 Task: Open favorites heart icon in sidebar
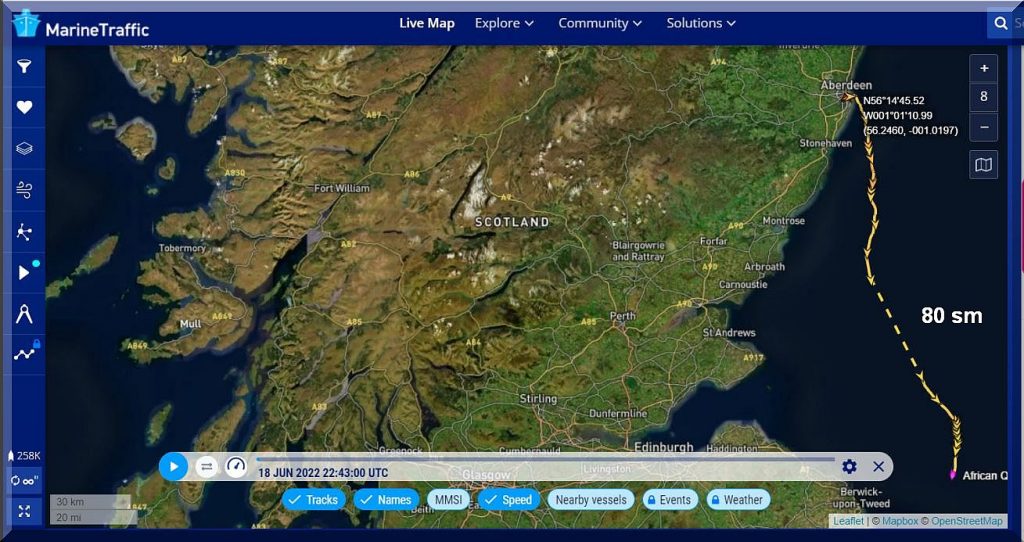tap(24, 107)
